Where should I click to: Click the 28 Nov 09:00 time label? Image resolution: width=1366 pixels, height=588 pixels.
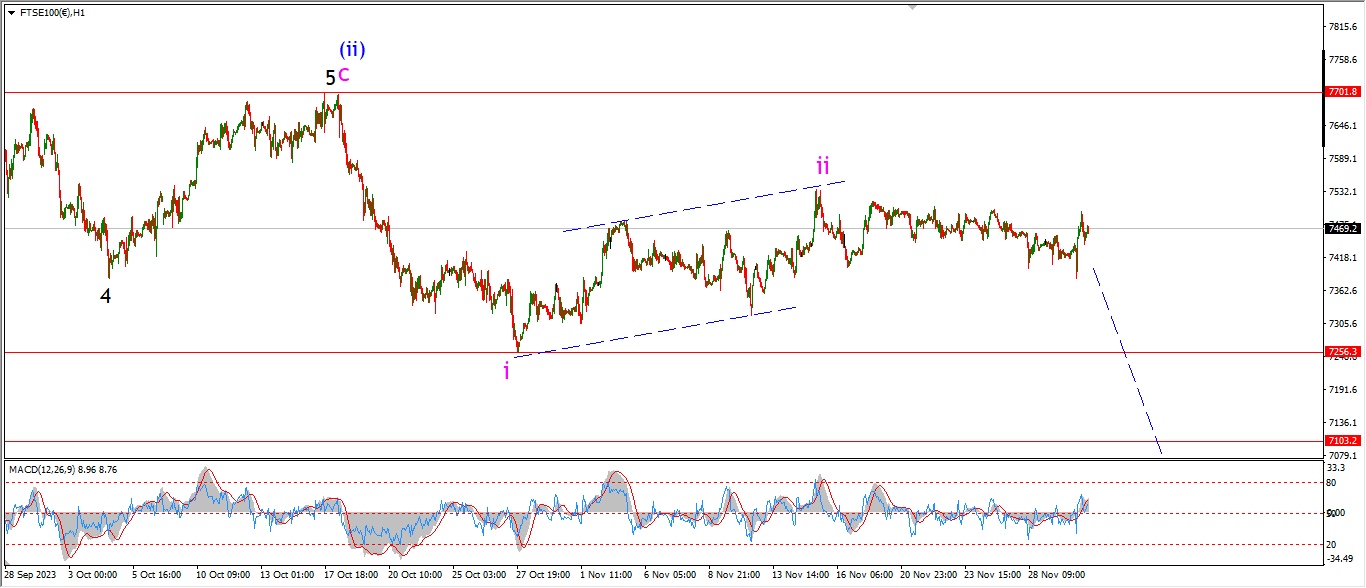pos(1057,575)
